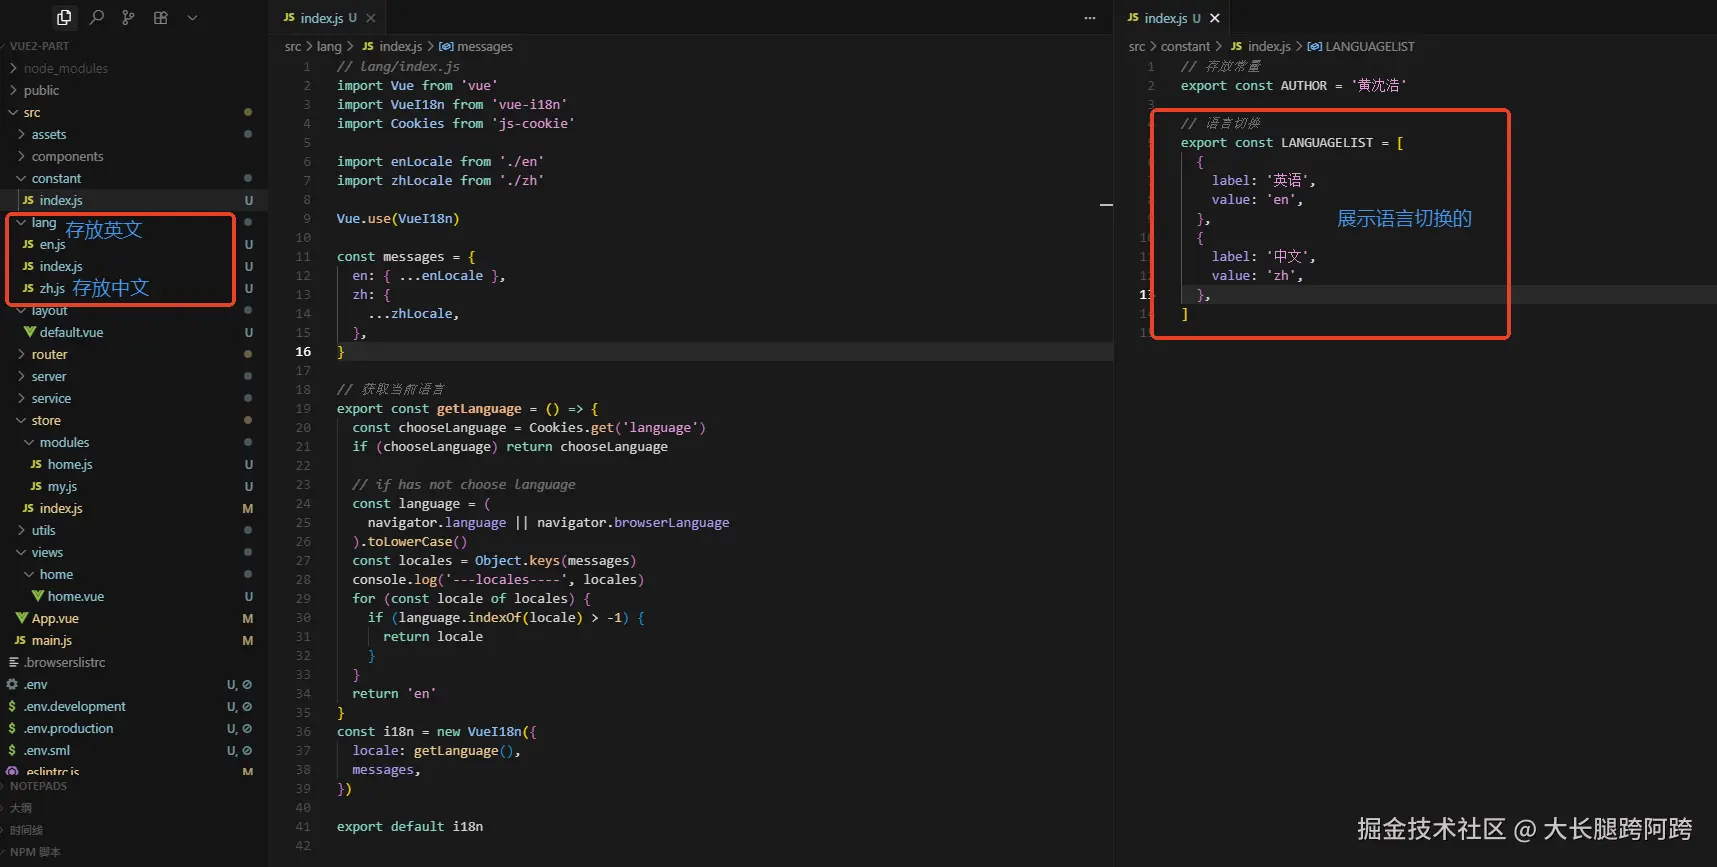Screen dimensions: 1717x867
Task: Click 'messages' symbol in left breadcrumb
Action: point(476,46)
